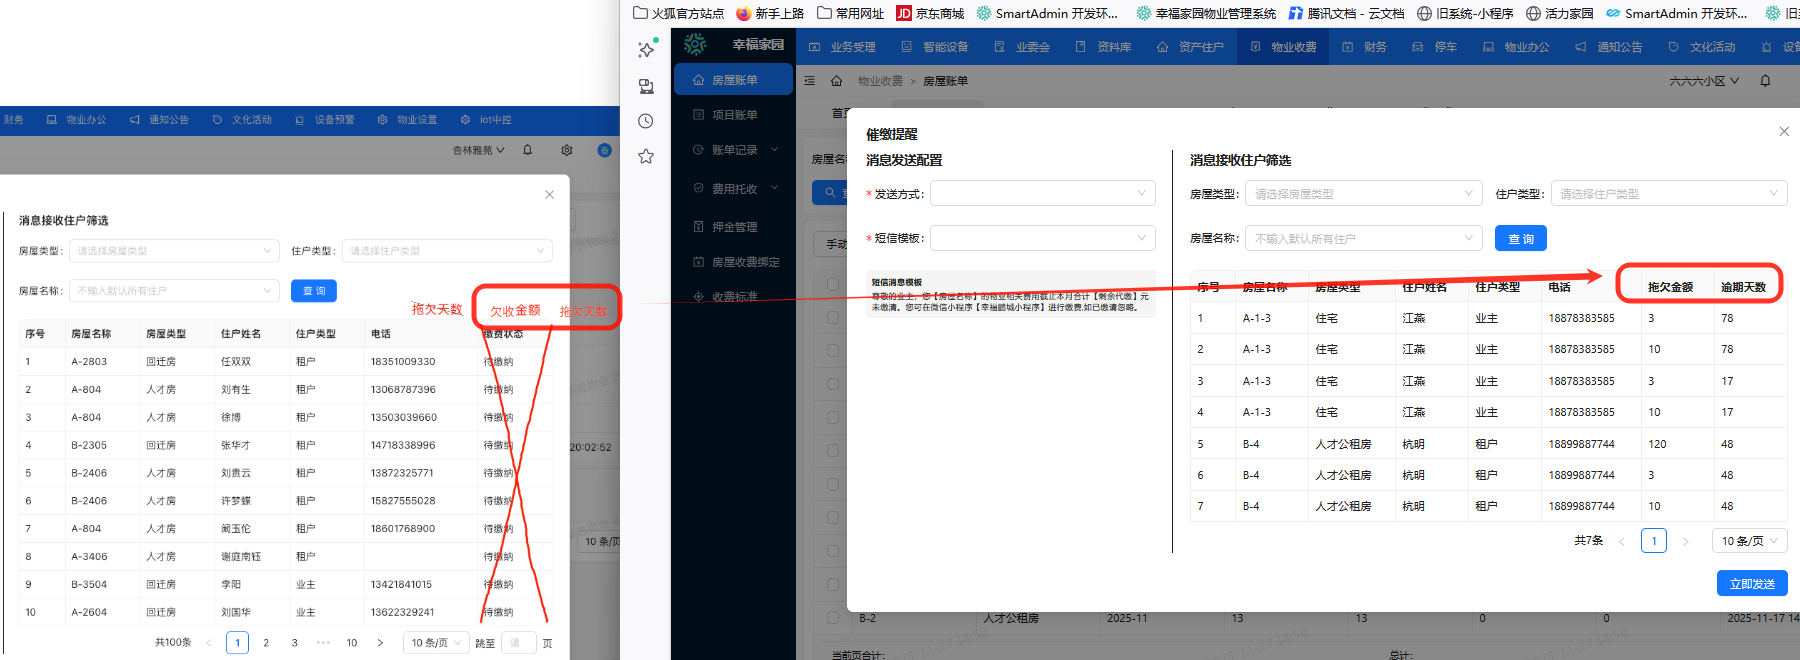Close the 催缴提醒 dialog

pos(1784,131)
